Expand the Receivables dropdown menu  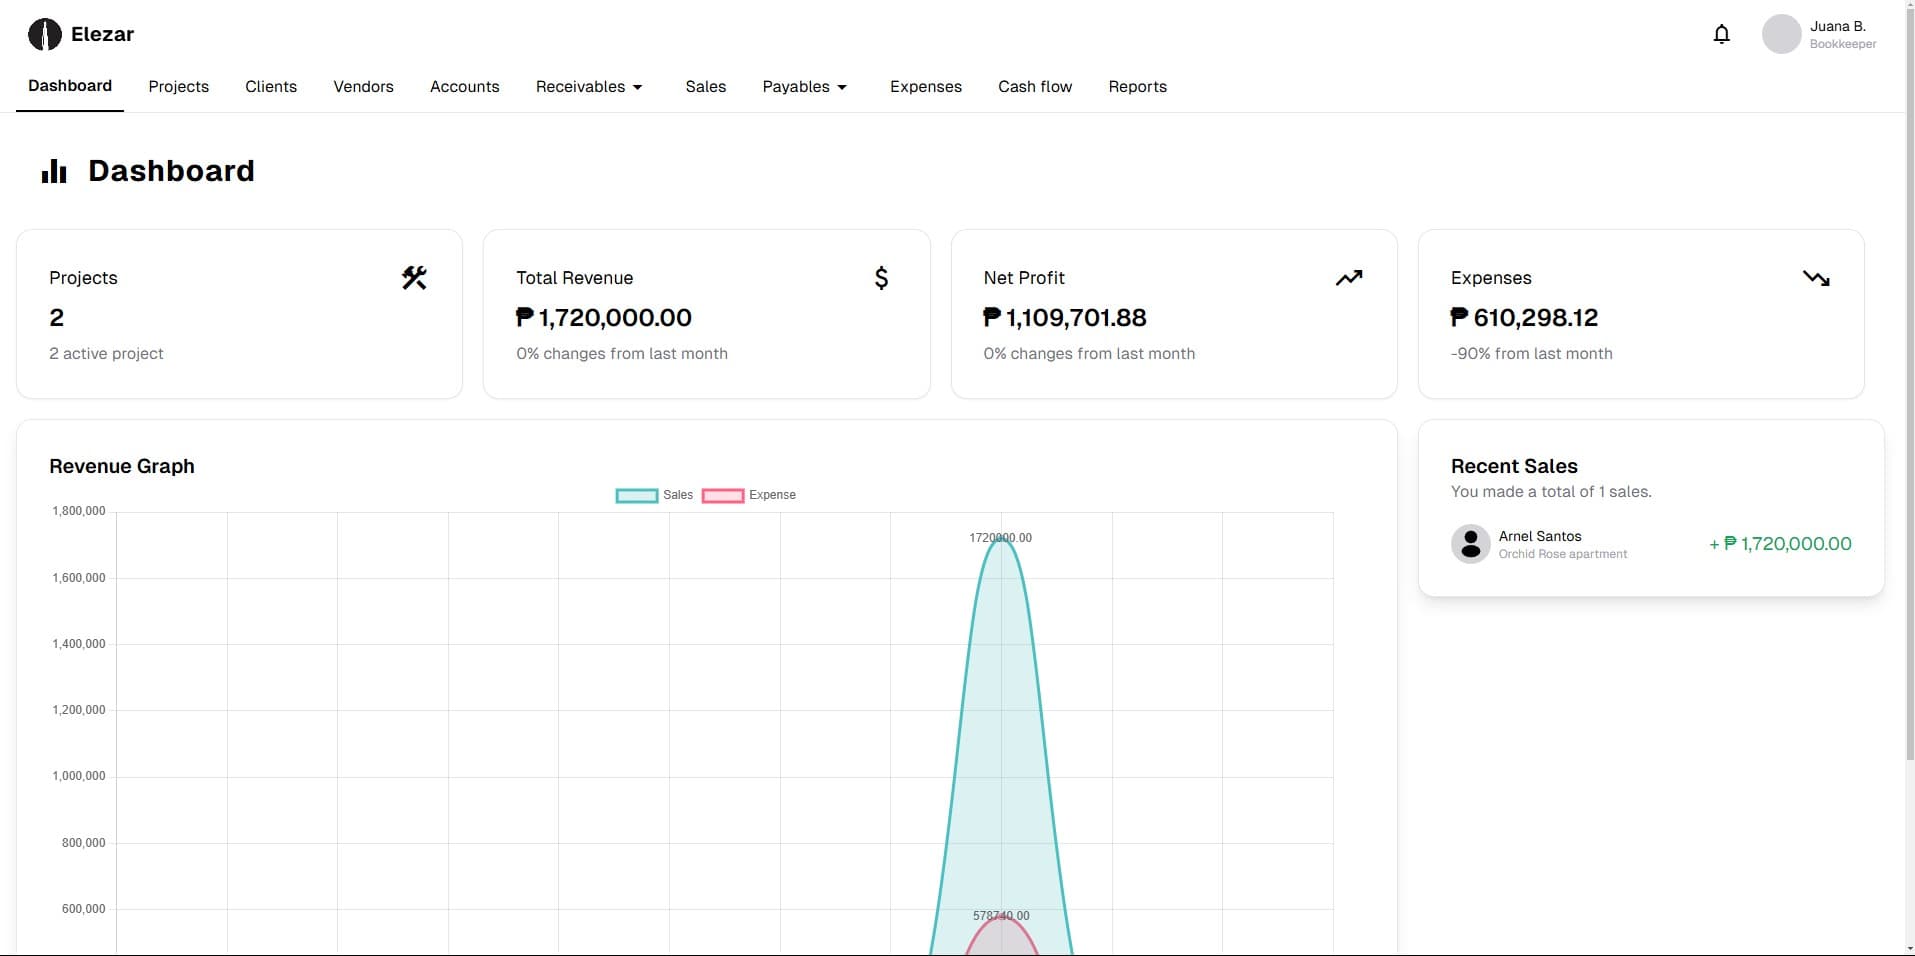tap(589, 87)
